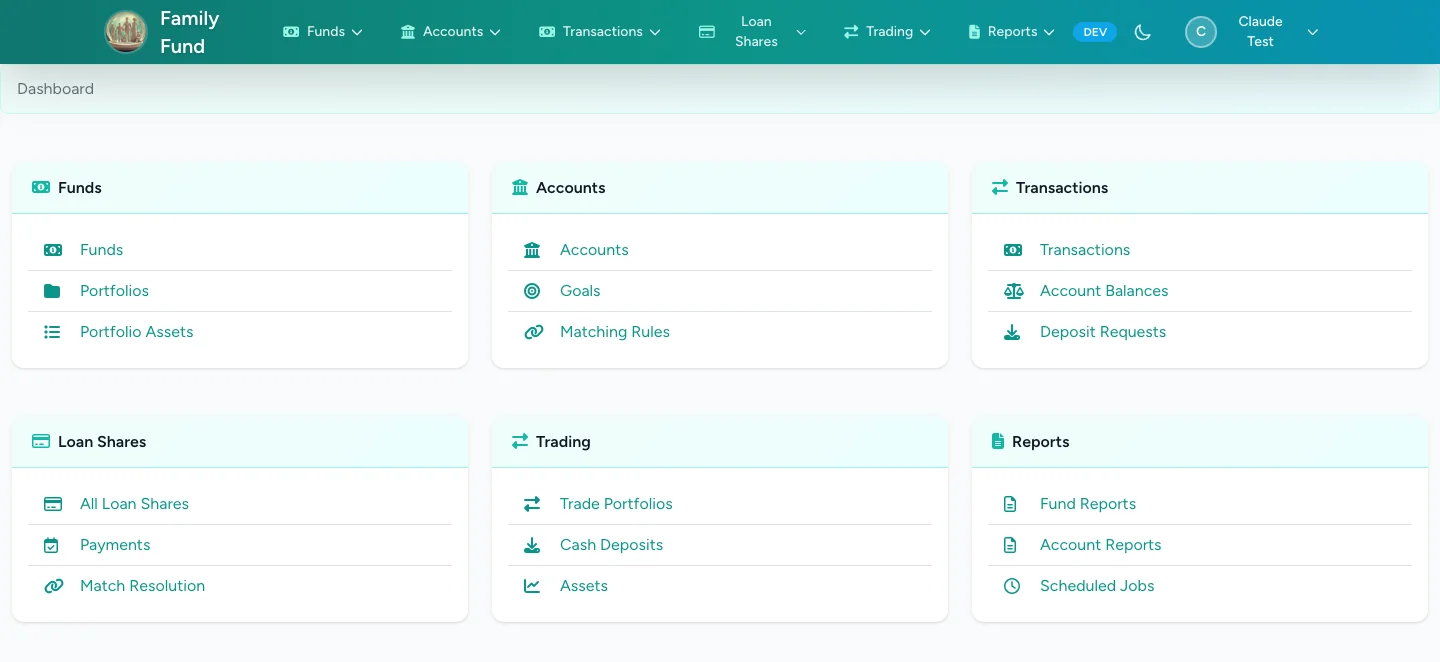
Task: Open the Accounts link in Accounts card
Action: coord(594,250)
